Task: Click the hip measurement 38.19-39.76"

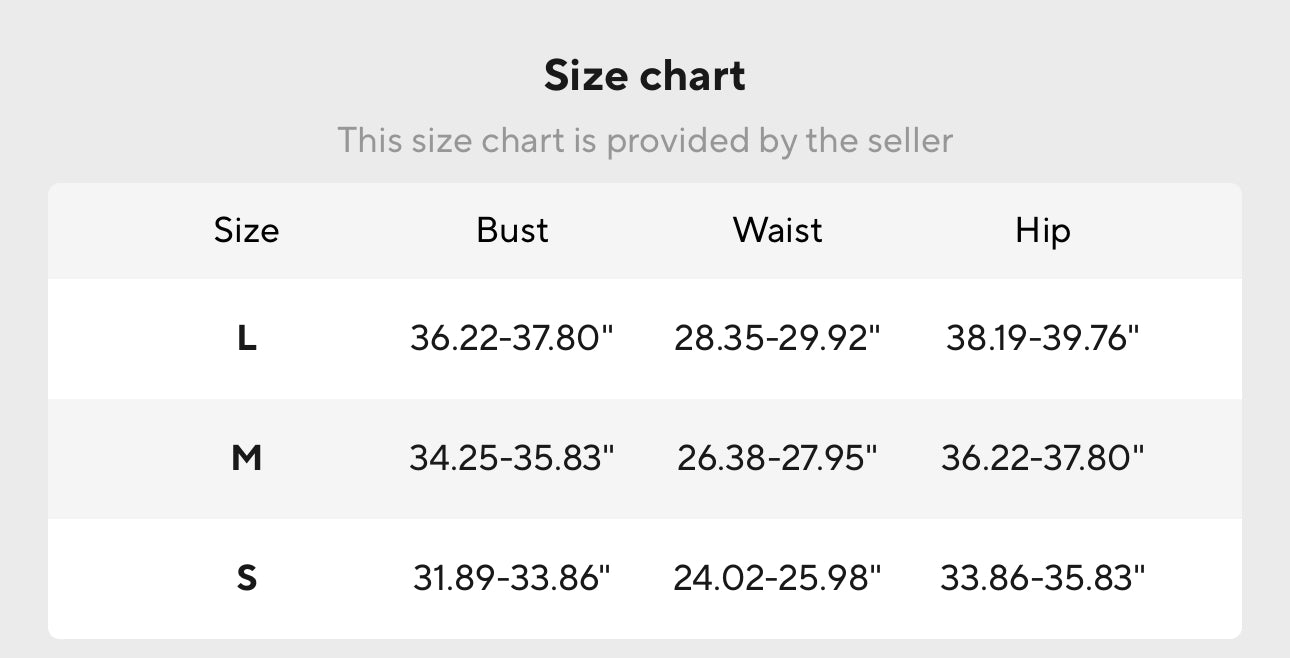Action: 1042,339
